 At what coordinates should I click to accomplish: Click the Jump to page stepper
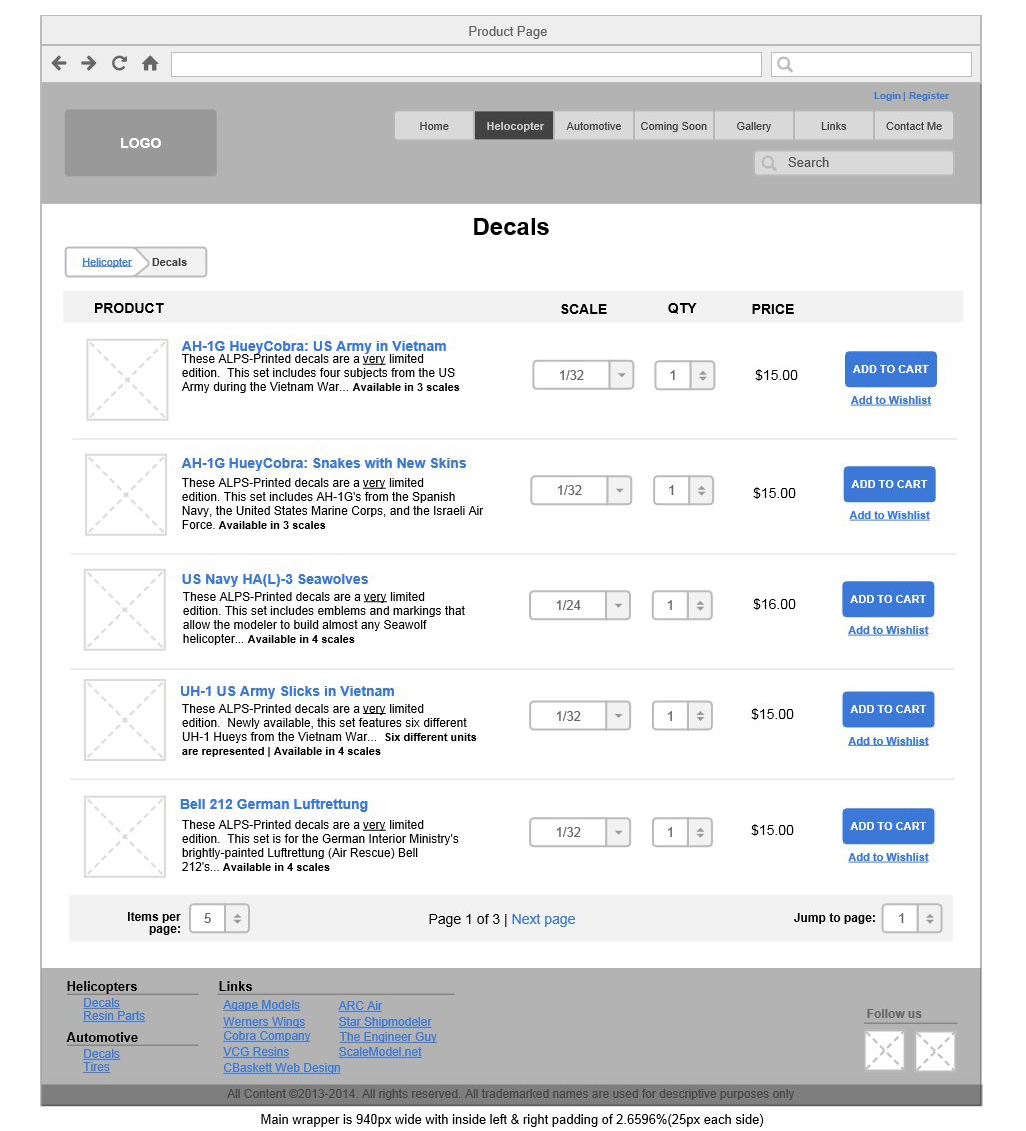929,918
